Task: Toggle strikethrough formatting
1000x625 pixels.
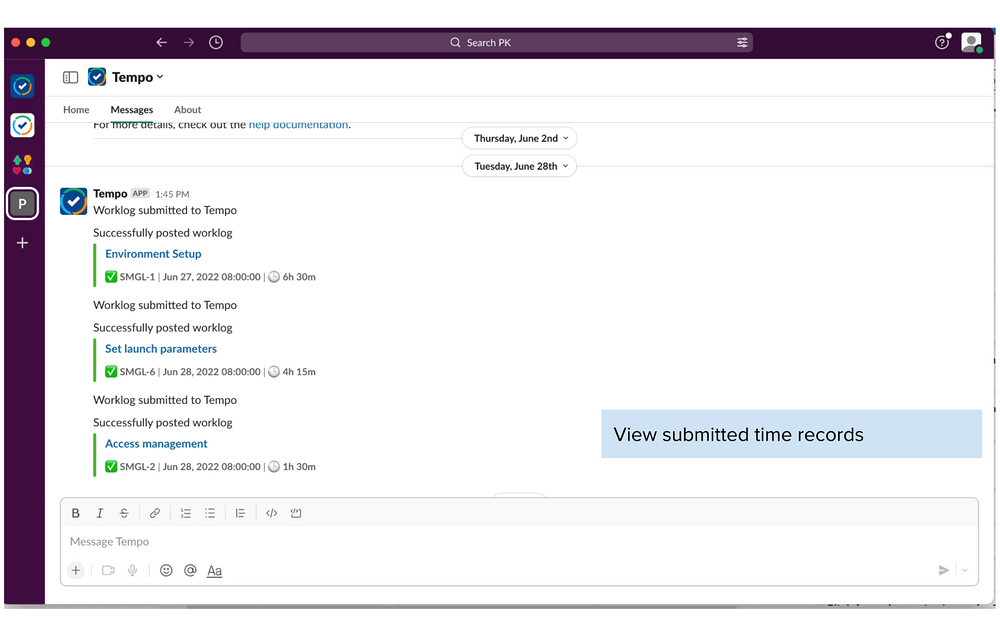Action: click(124, 513)
